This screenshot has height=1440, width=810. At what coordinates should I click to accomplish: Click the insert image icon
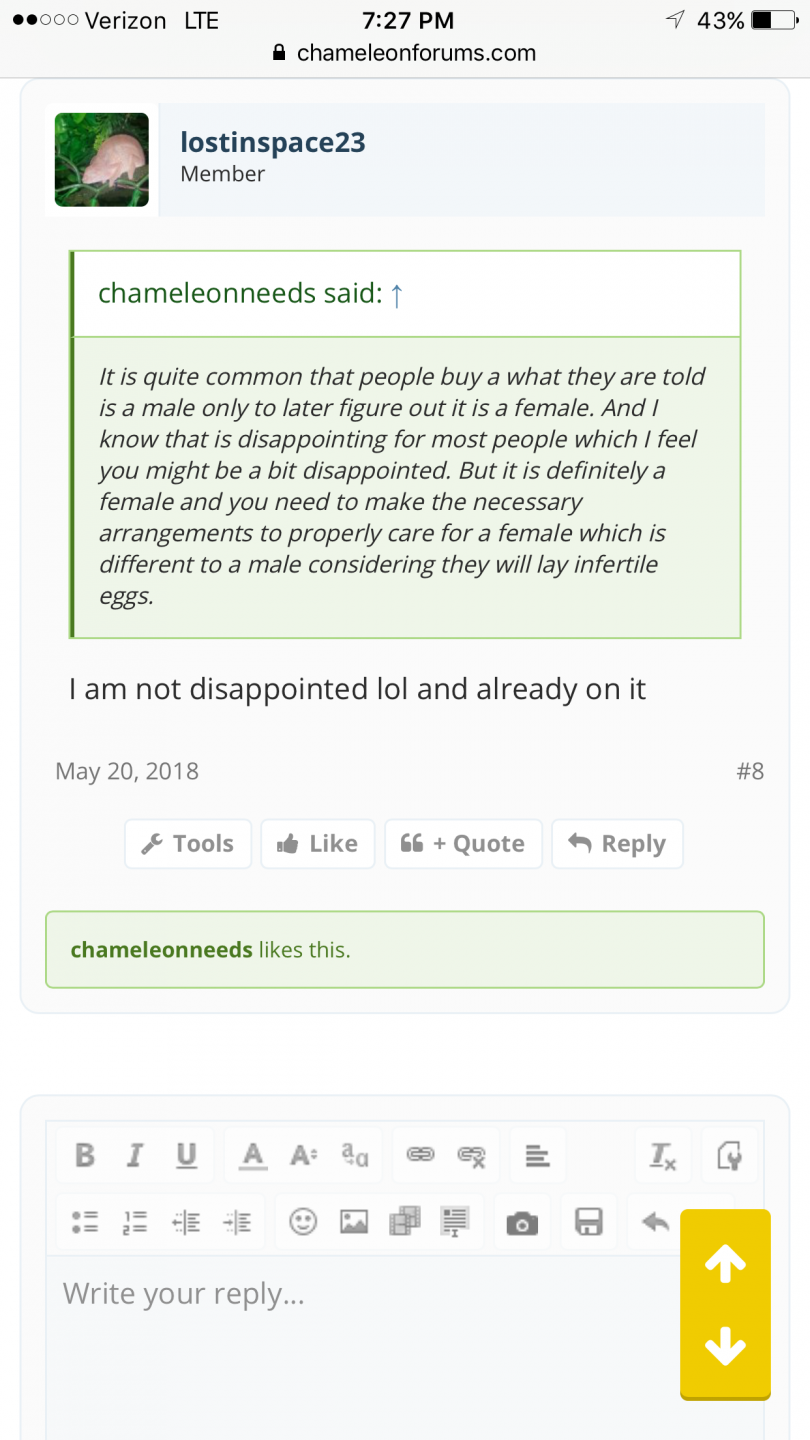pyautogui.click(x=354, y=1221)
